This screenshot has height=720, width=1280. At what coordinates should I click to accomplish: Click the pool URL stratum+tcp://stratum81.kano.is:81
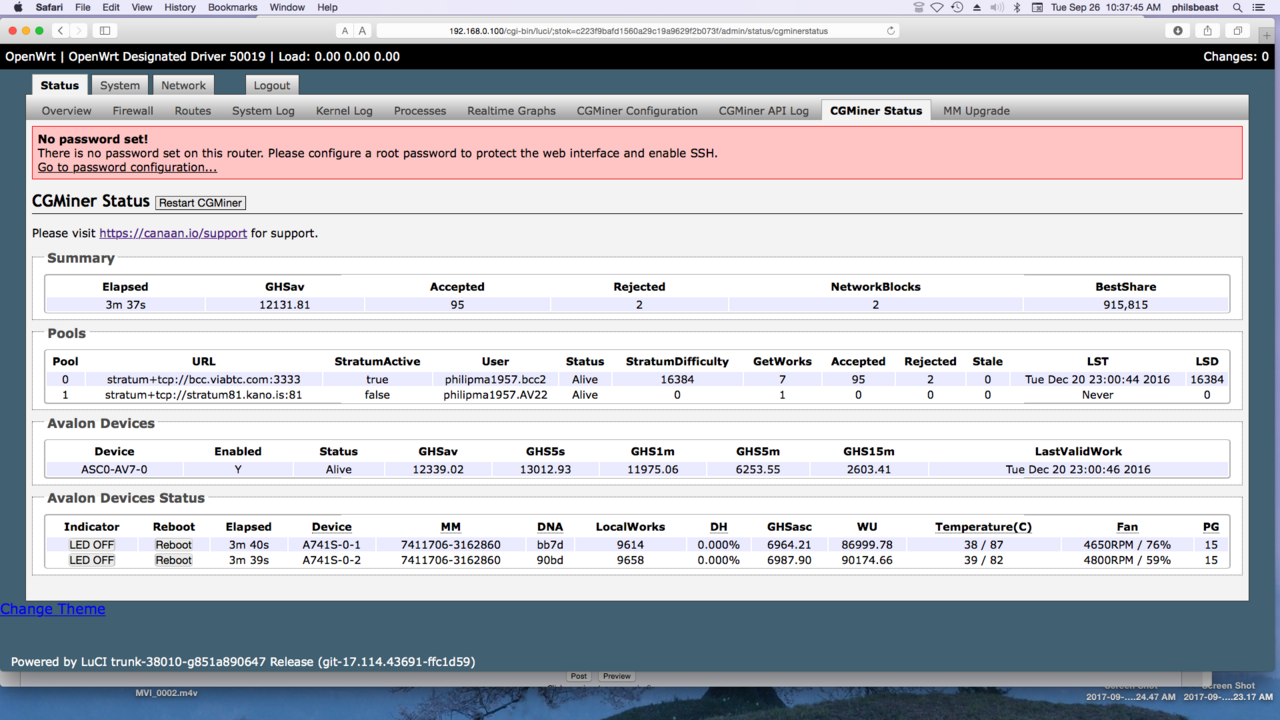coord(203,395)
